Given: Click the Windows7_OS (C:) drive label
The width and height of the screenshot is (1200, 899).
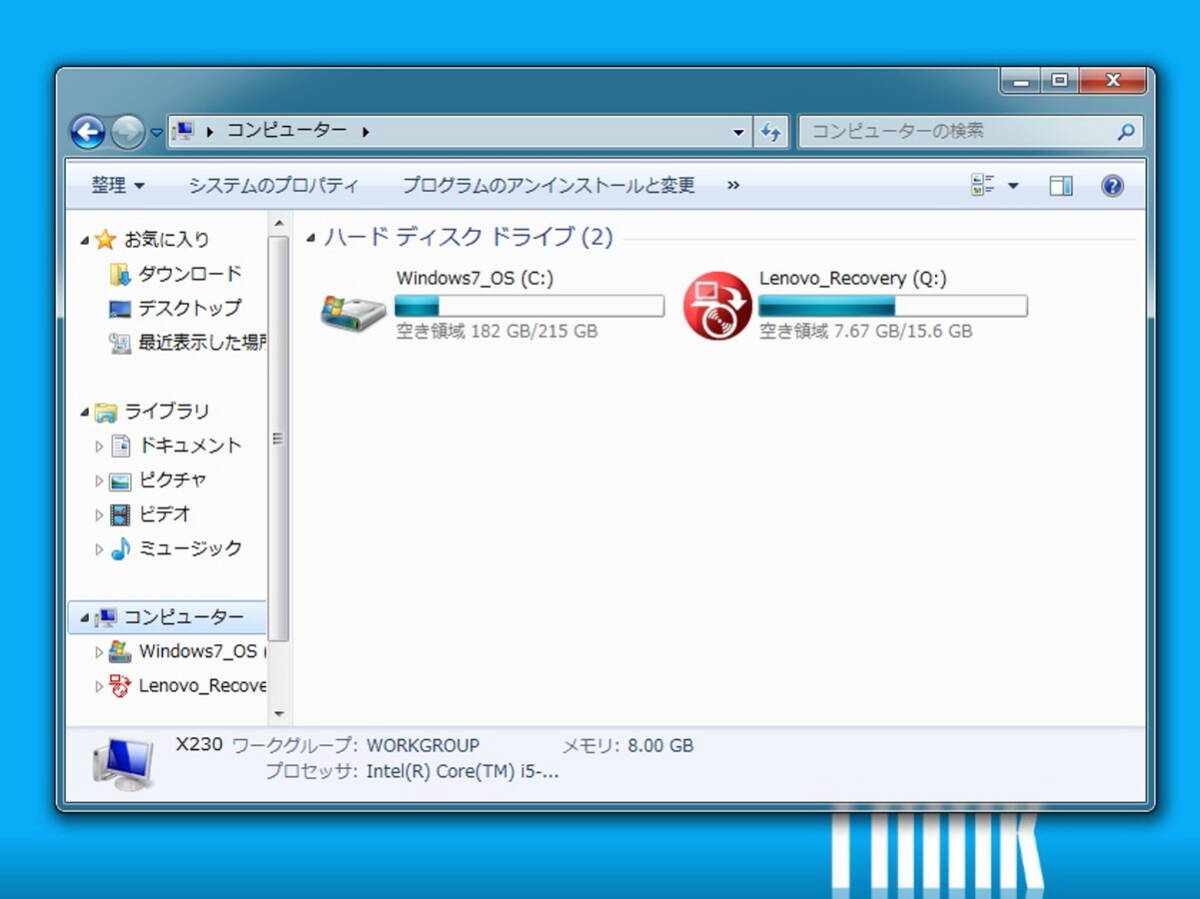Looking at the screenshot, I should point(475,278).
